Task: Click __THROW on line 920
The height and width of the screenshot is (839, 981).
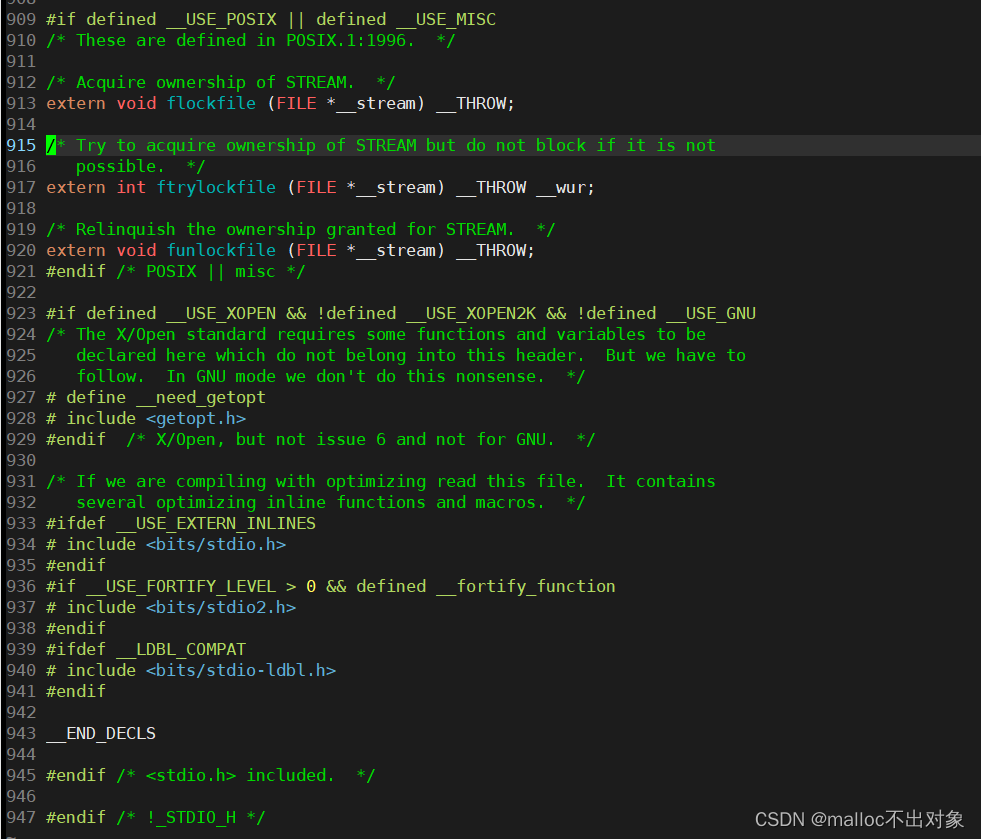Action: coord(490,250)
